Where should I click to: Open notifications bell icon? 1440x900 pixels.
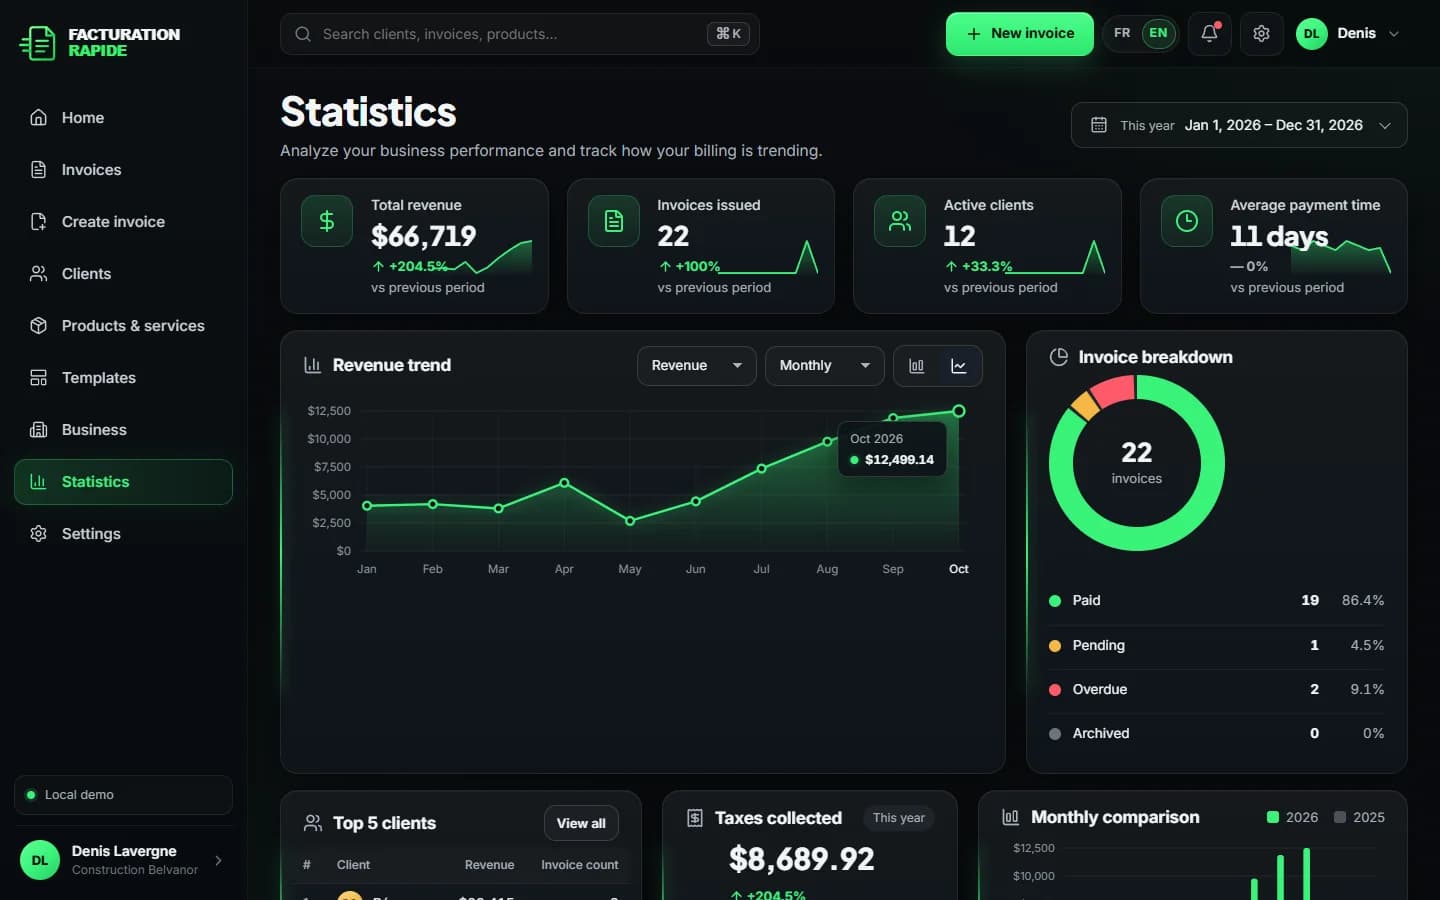click(x=1209, y=34)
